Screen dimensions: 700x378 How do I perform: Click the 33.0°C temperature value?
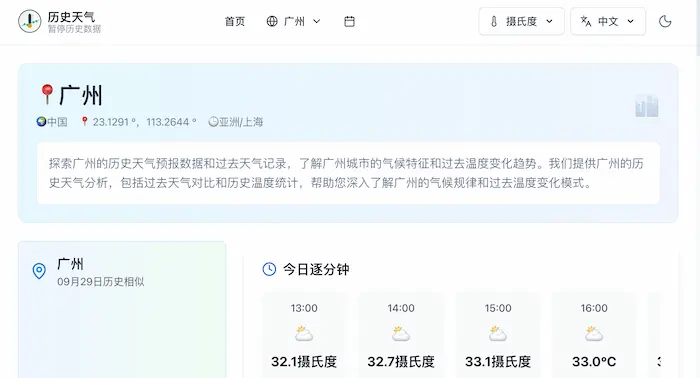tap(594, 361)
